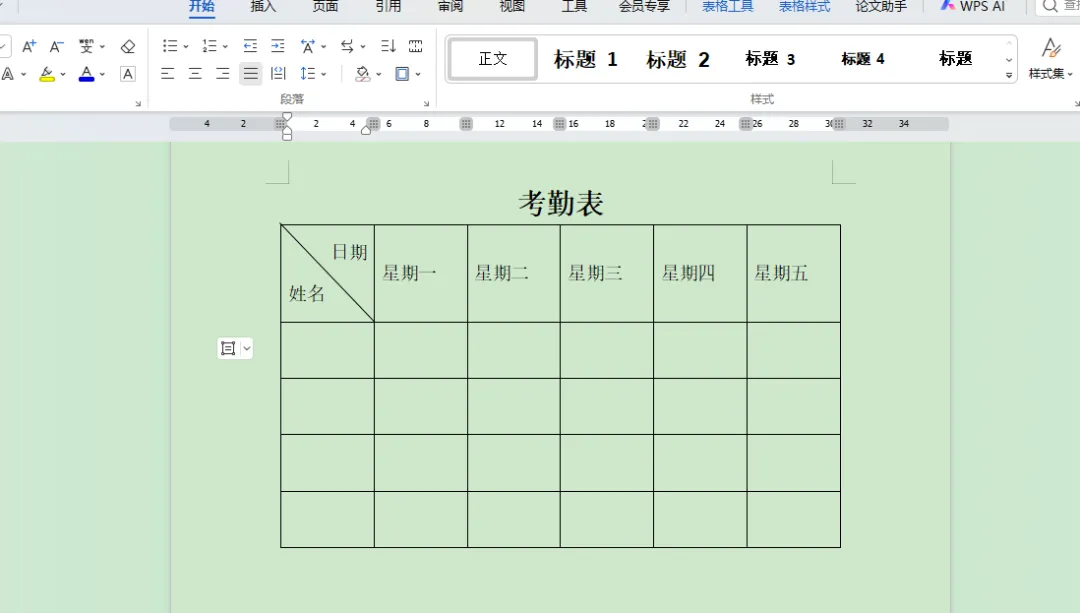Open font color dropdown arrow

click(x=103, y=74)
